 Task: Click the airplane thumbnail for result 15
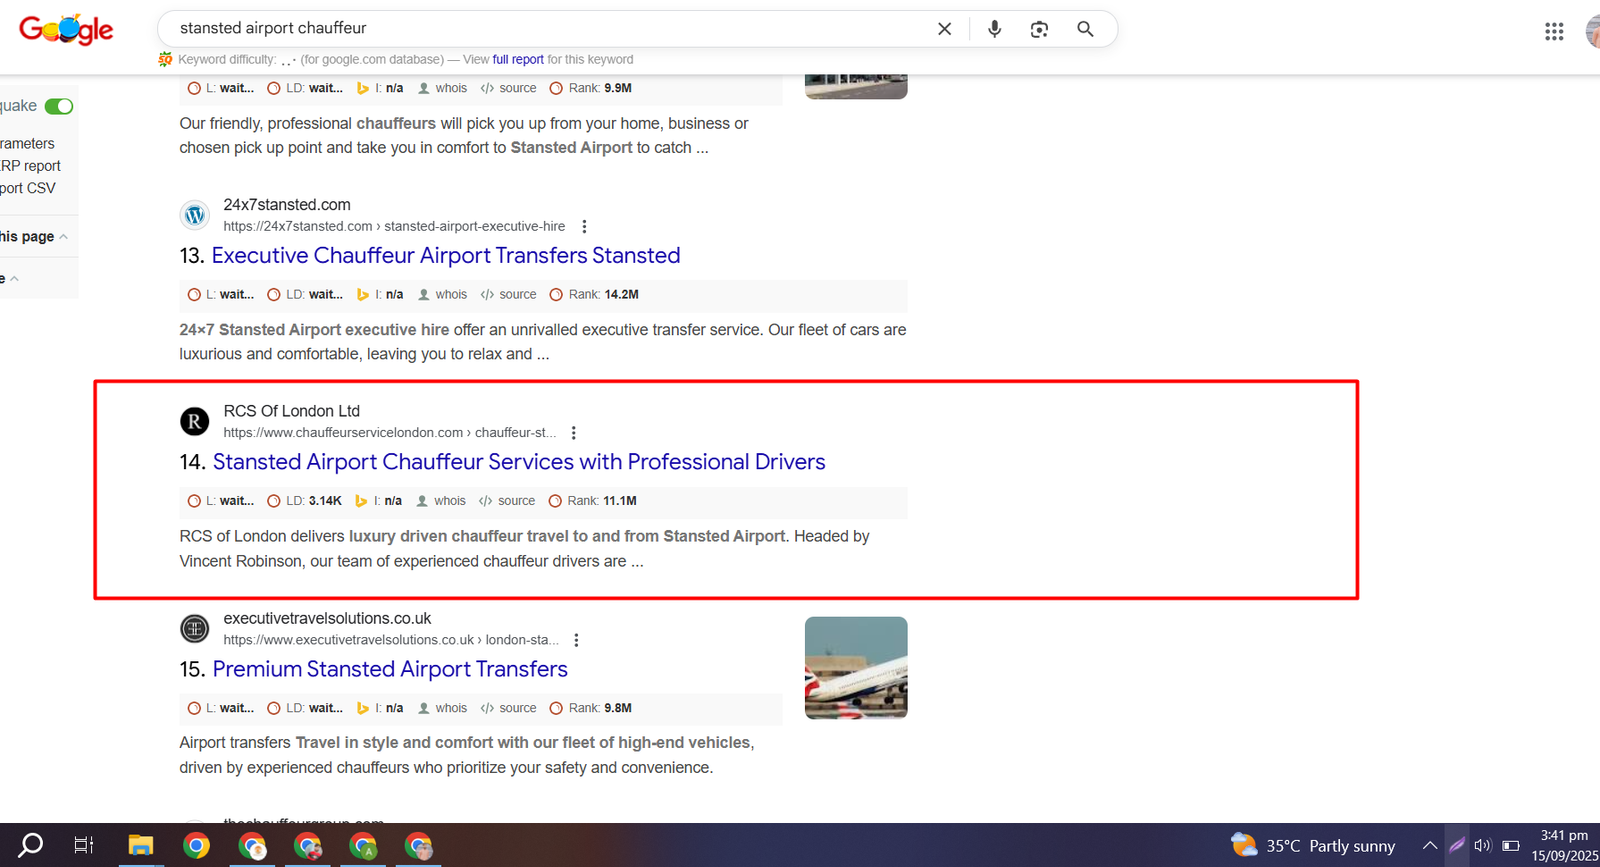(x=856, y=667)
